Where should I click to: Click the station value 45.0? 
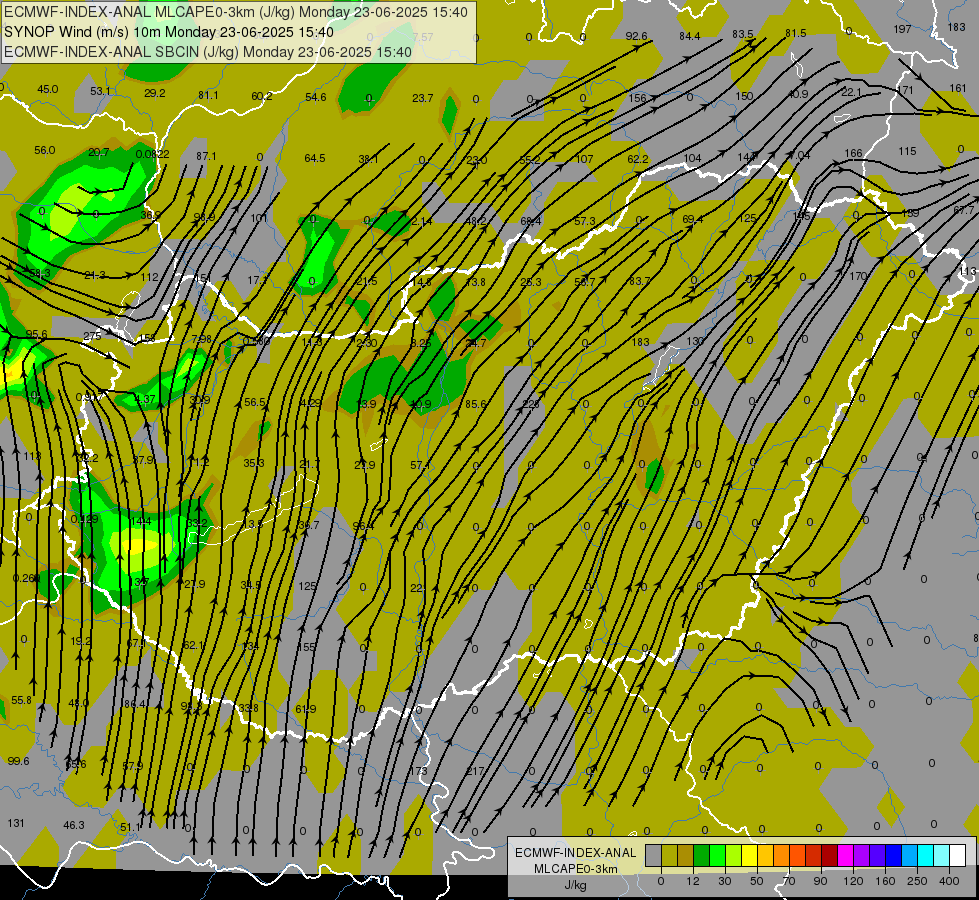point(47,89)
